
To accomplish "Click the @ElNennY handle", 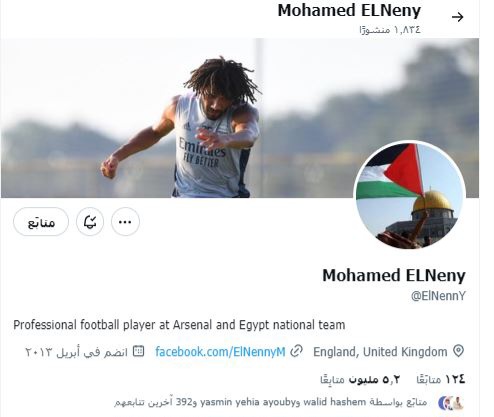I will (x=438, y=296).
